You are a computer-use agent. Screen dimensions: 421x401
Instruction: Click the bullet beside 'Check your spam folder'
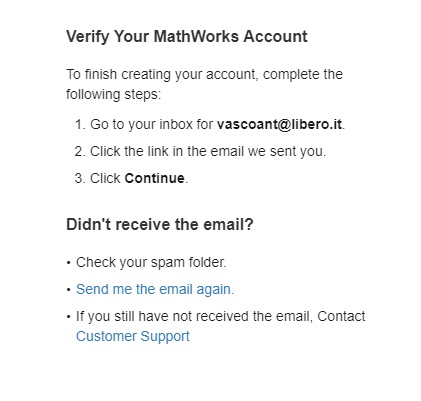[x=69, y=263]
